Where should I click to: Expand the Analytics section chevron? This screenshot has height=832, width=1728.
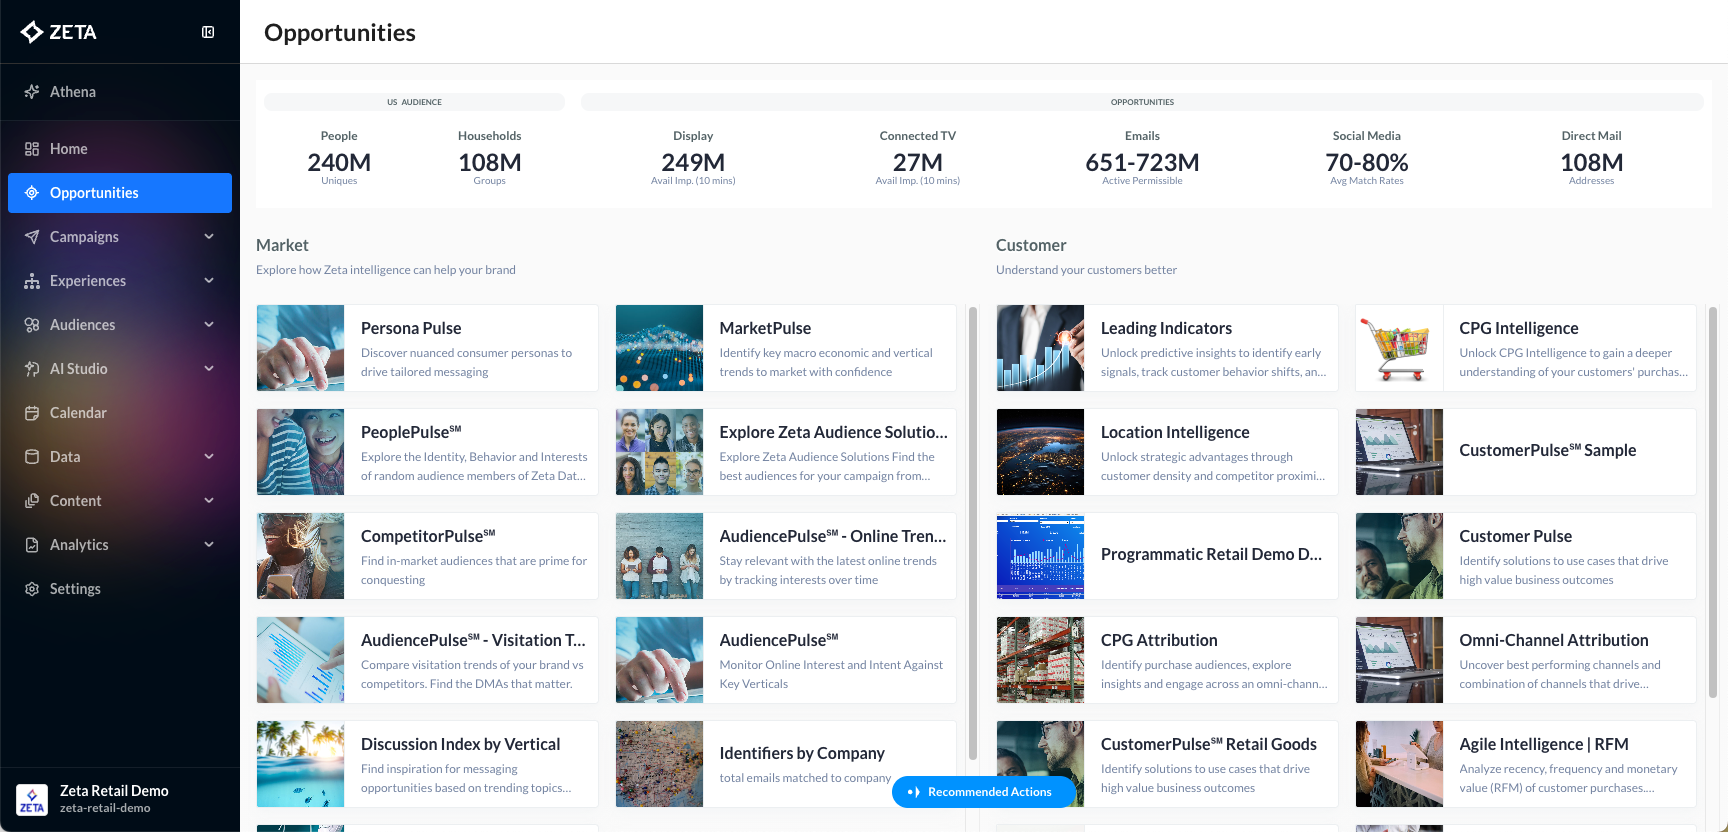209,545
